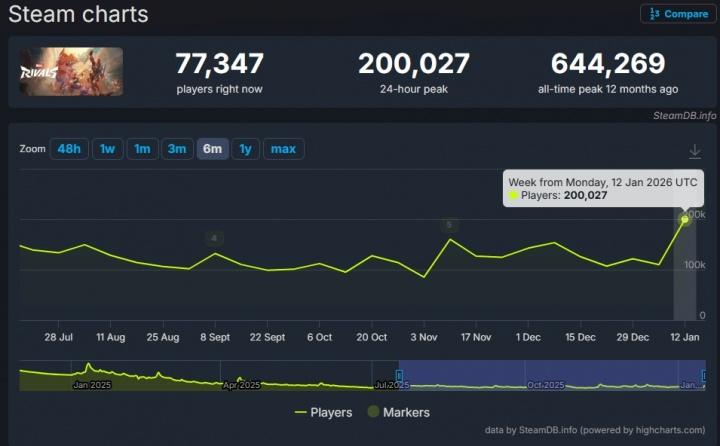This screenshot has height=446, width=720.
Task: Switch zoom to 3m
Action: coord(177,149)
